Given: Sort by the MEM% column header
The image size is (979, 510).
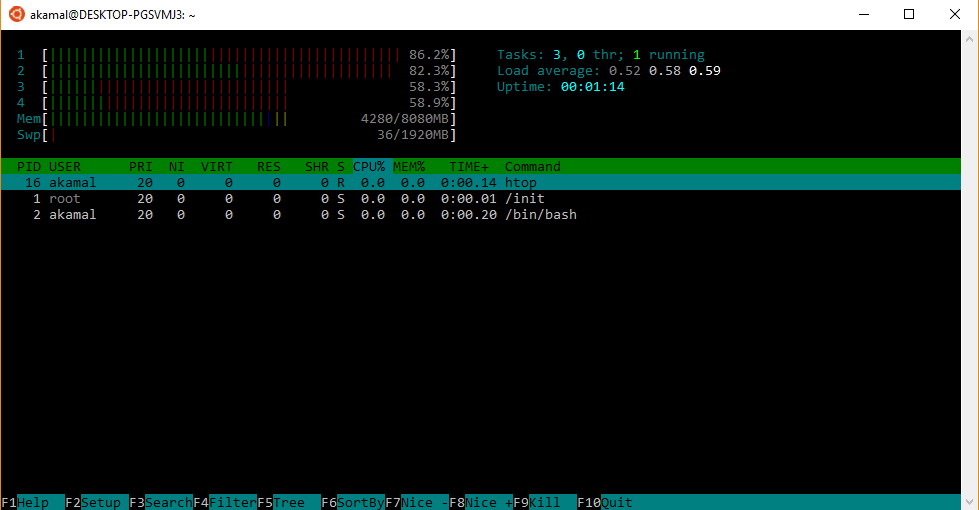Looking at the screenshot, I should click(409, 167).
